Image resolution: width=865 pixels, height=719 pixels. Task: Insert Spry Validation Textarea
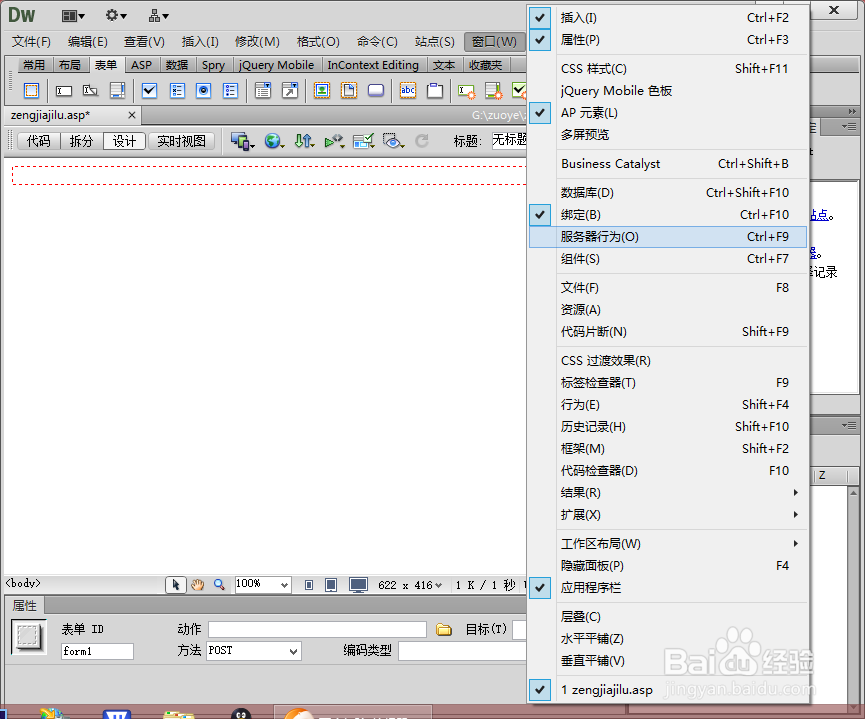pyautogui.click(x=493, y=91)
